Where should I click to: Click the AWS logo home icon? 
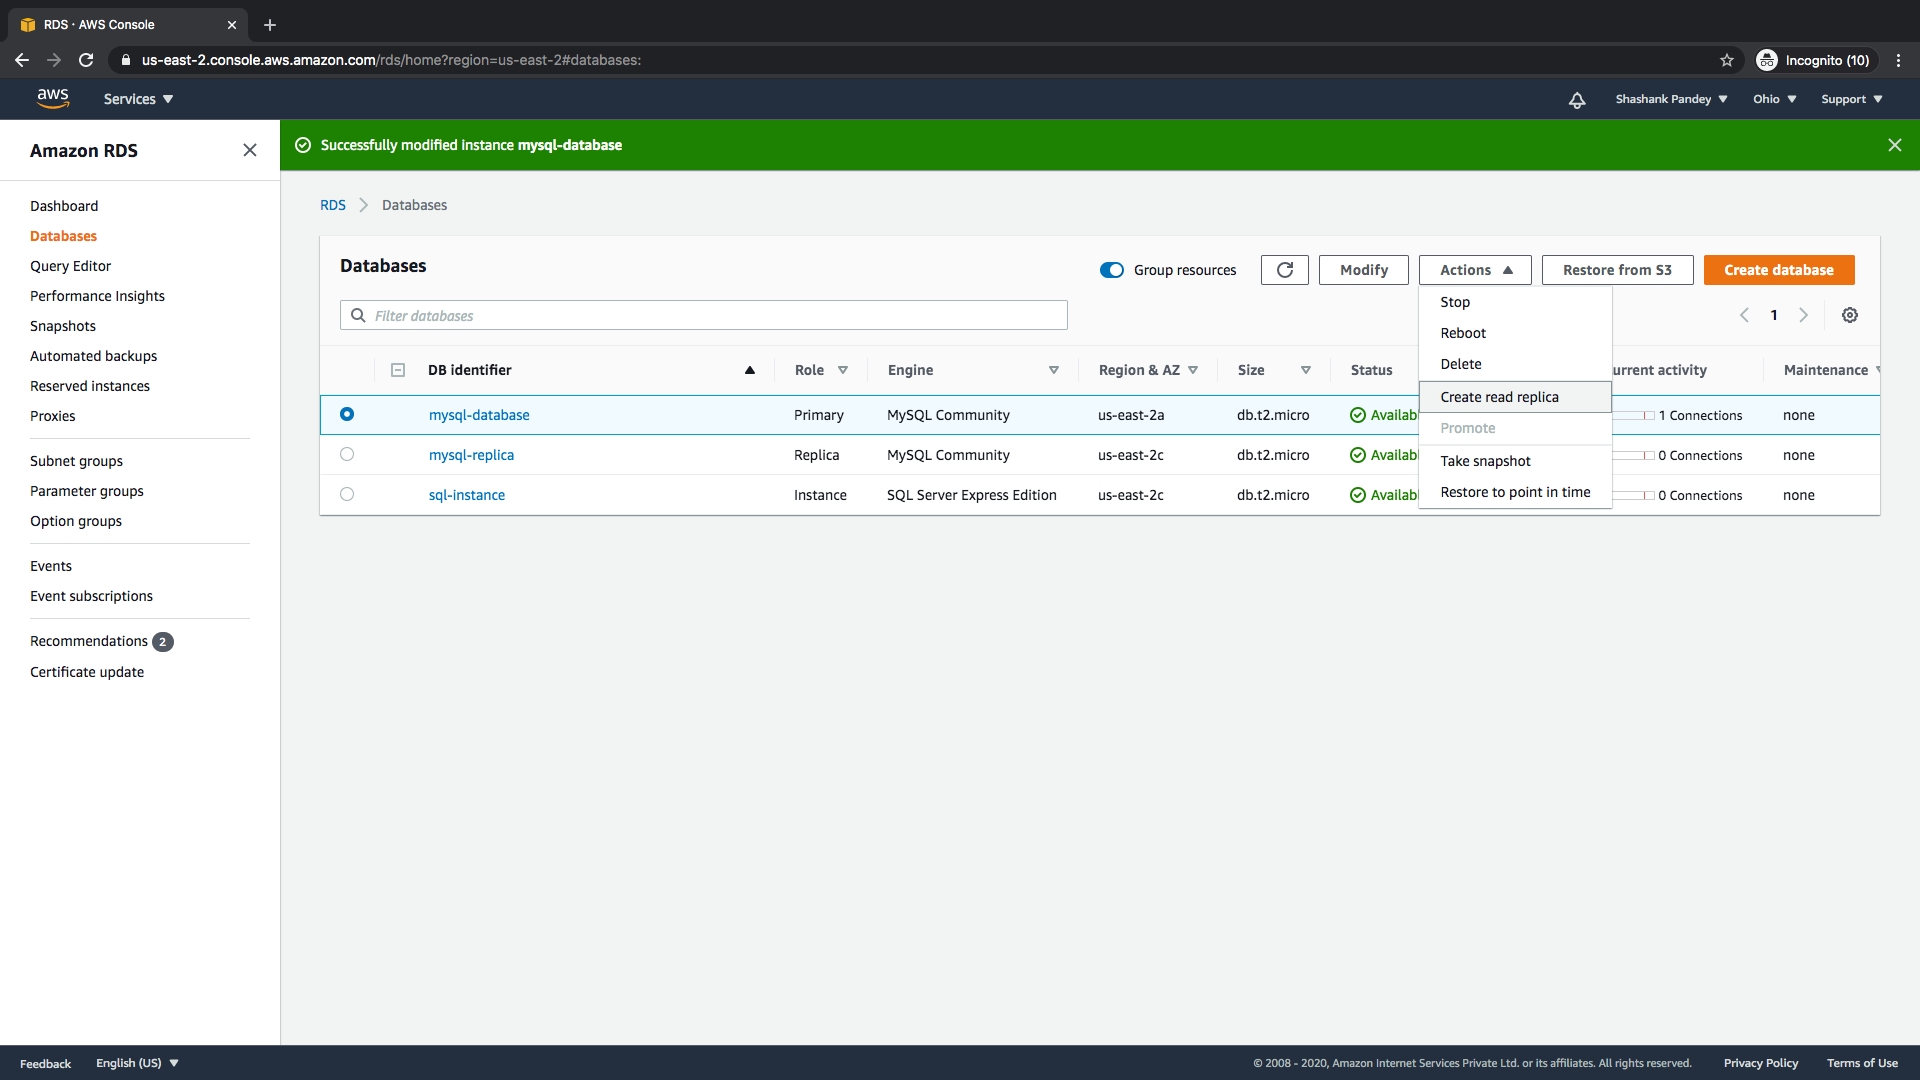(x=53, y=98)
